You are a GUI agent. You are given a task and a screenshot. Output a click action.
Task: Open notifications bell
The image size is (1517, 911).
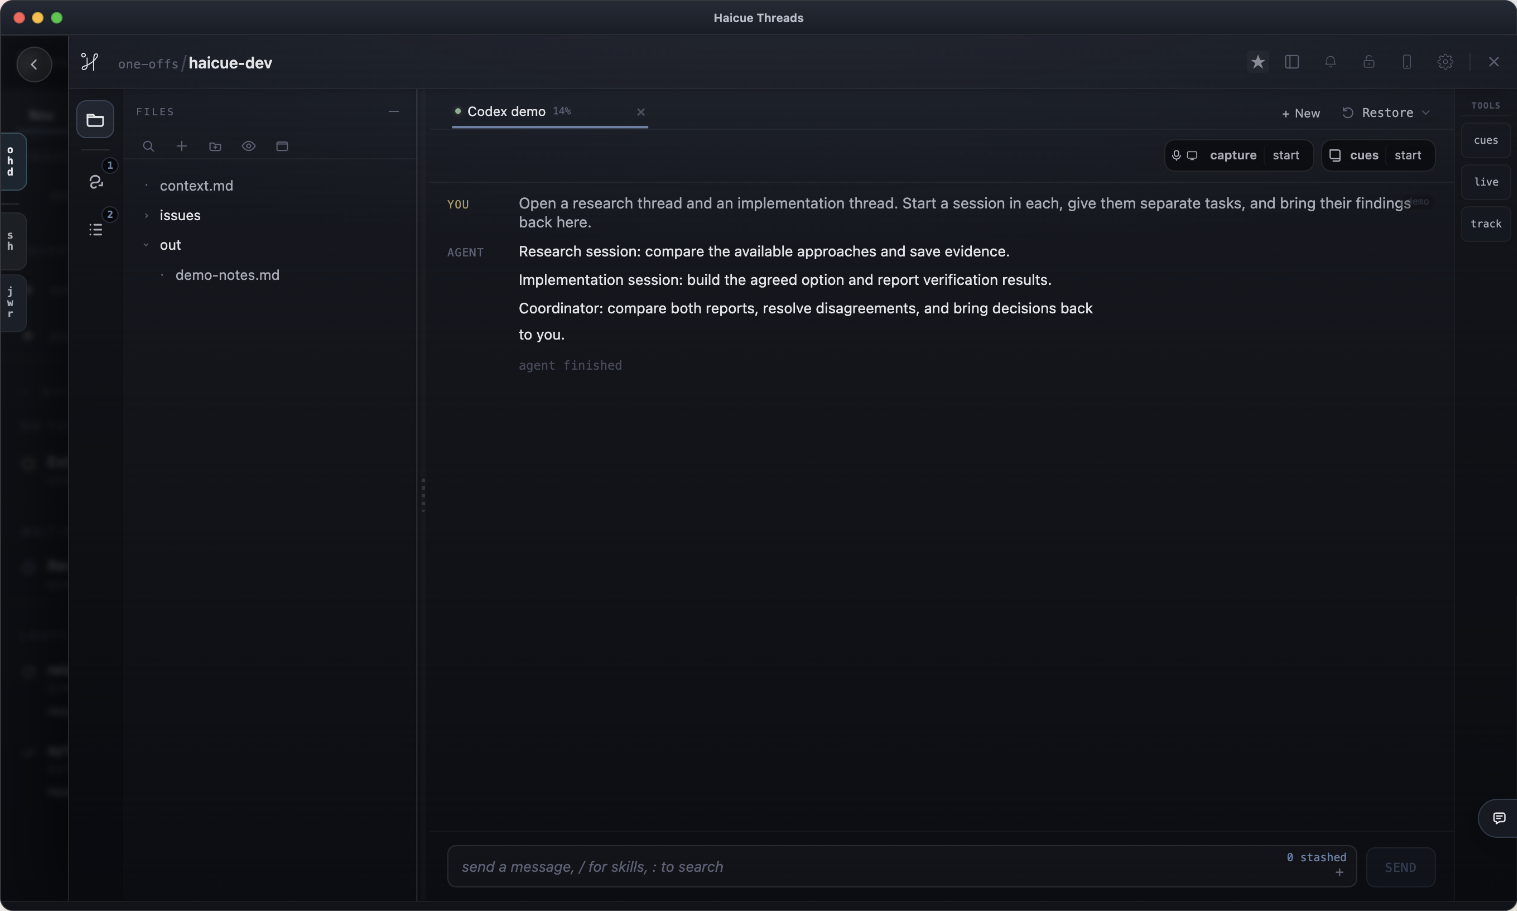[1330, 62]
